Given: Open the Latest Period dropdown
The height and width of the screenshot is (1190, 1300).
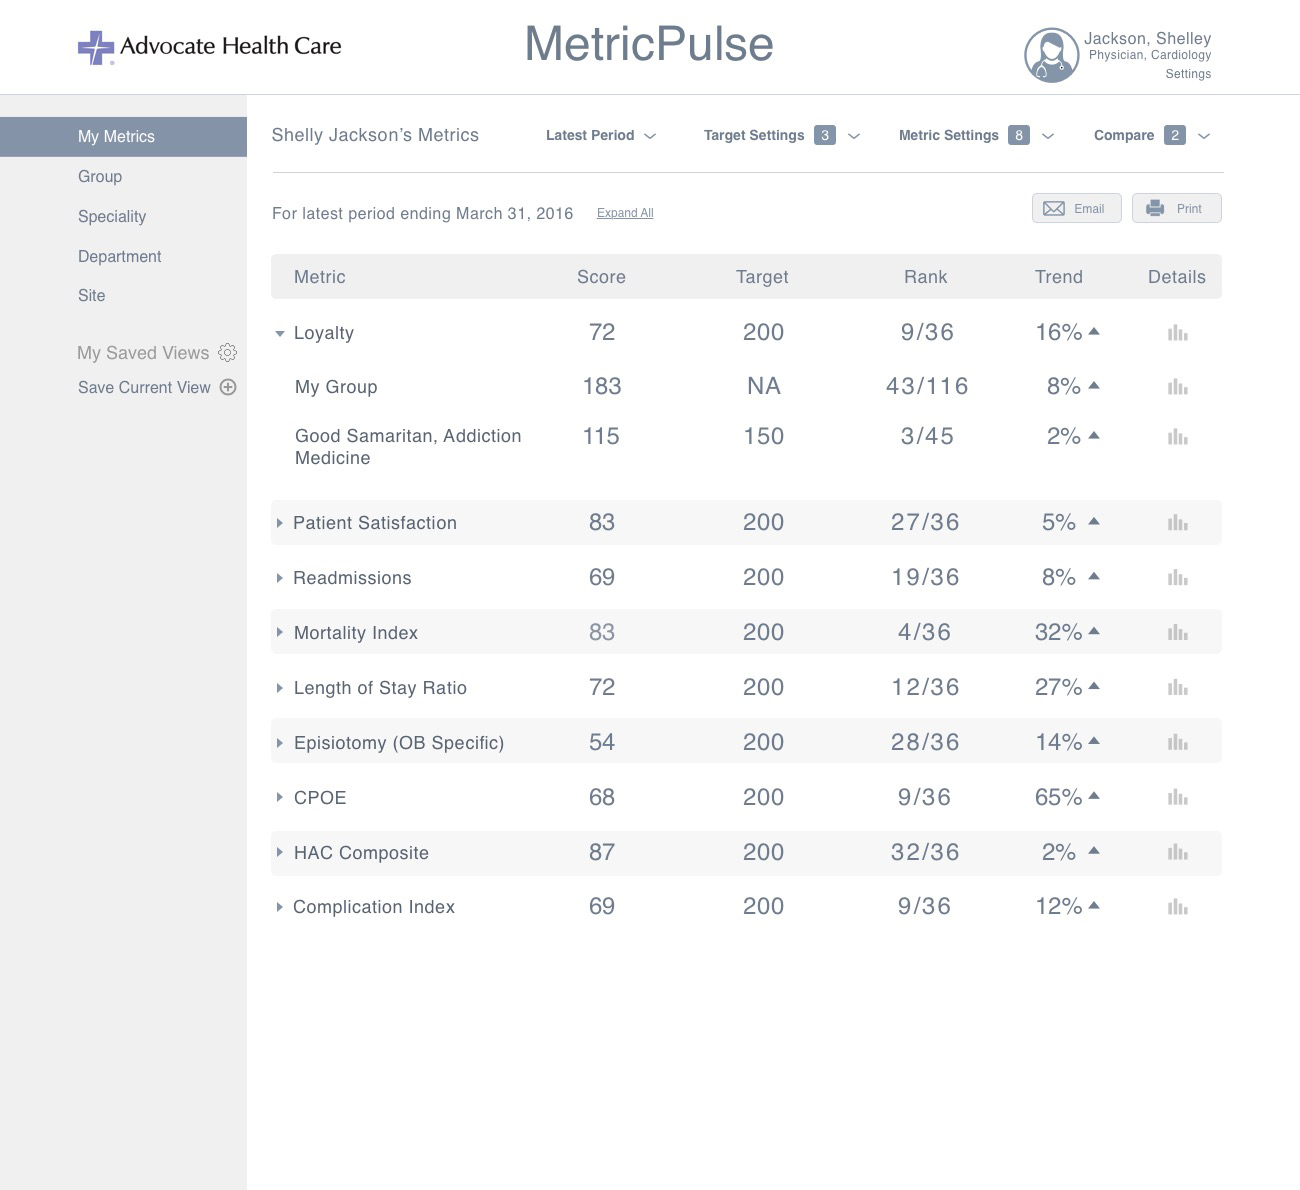Looking at the screenshot, I should (x=601, y=136).
